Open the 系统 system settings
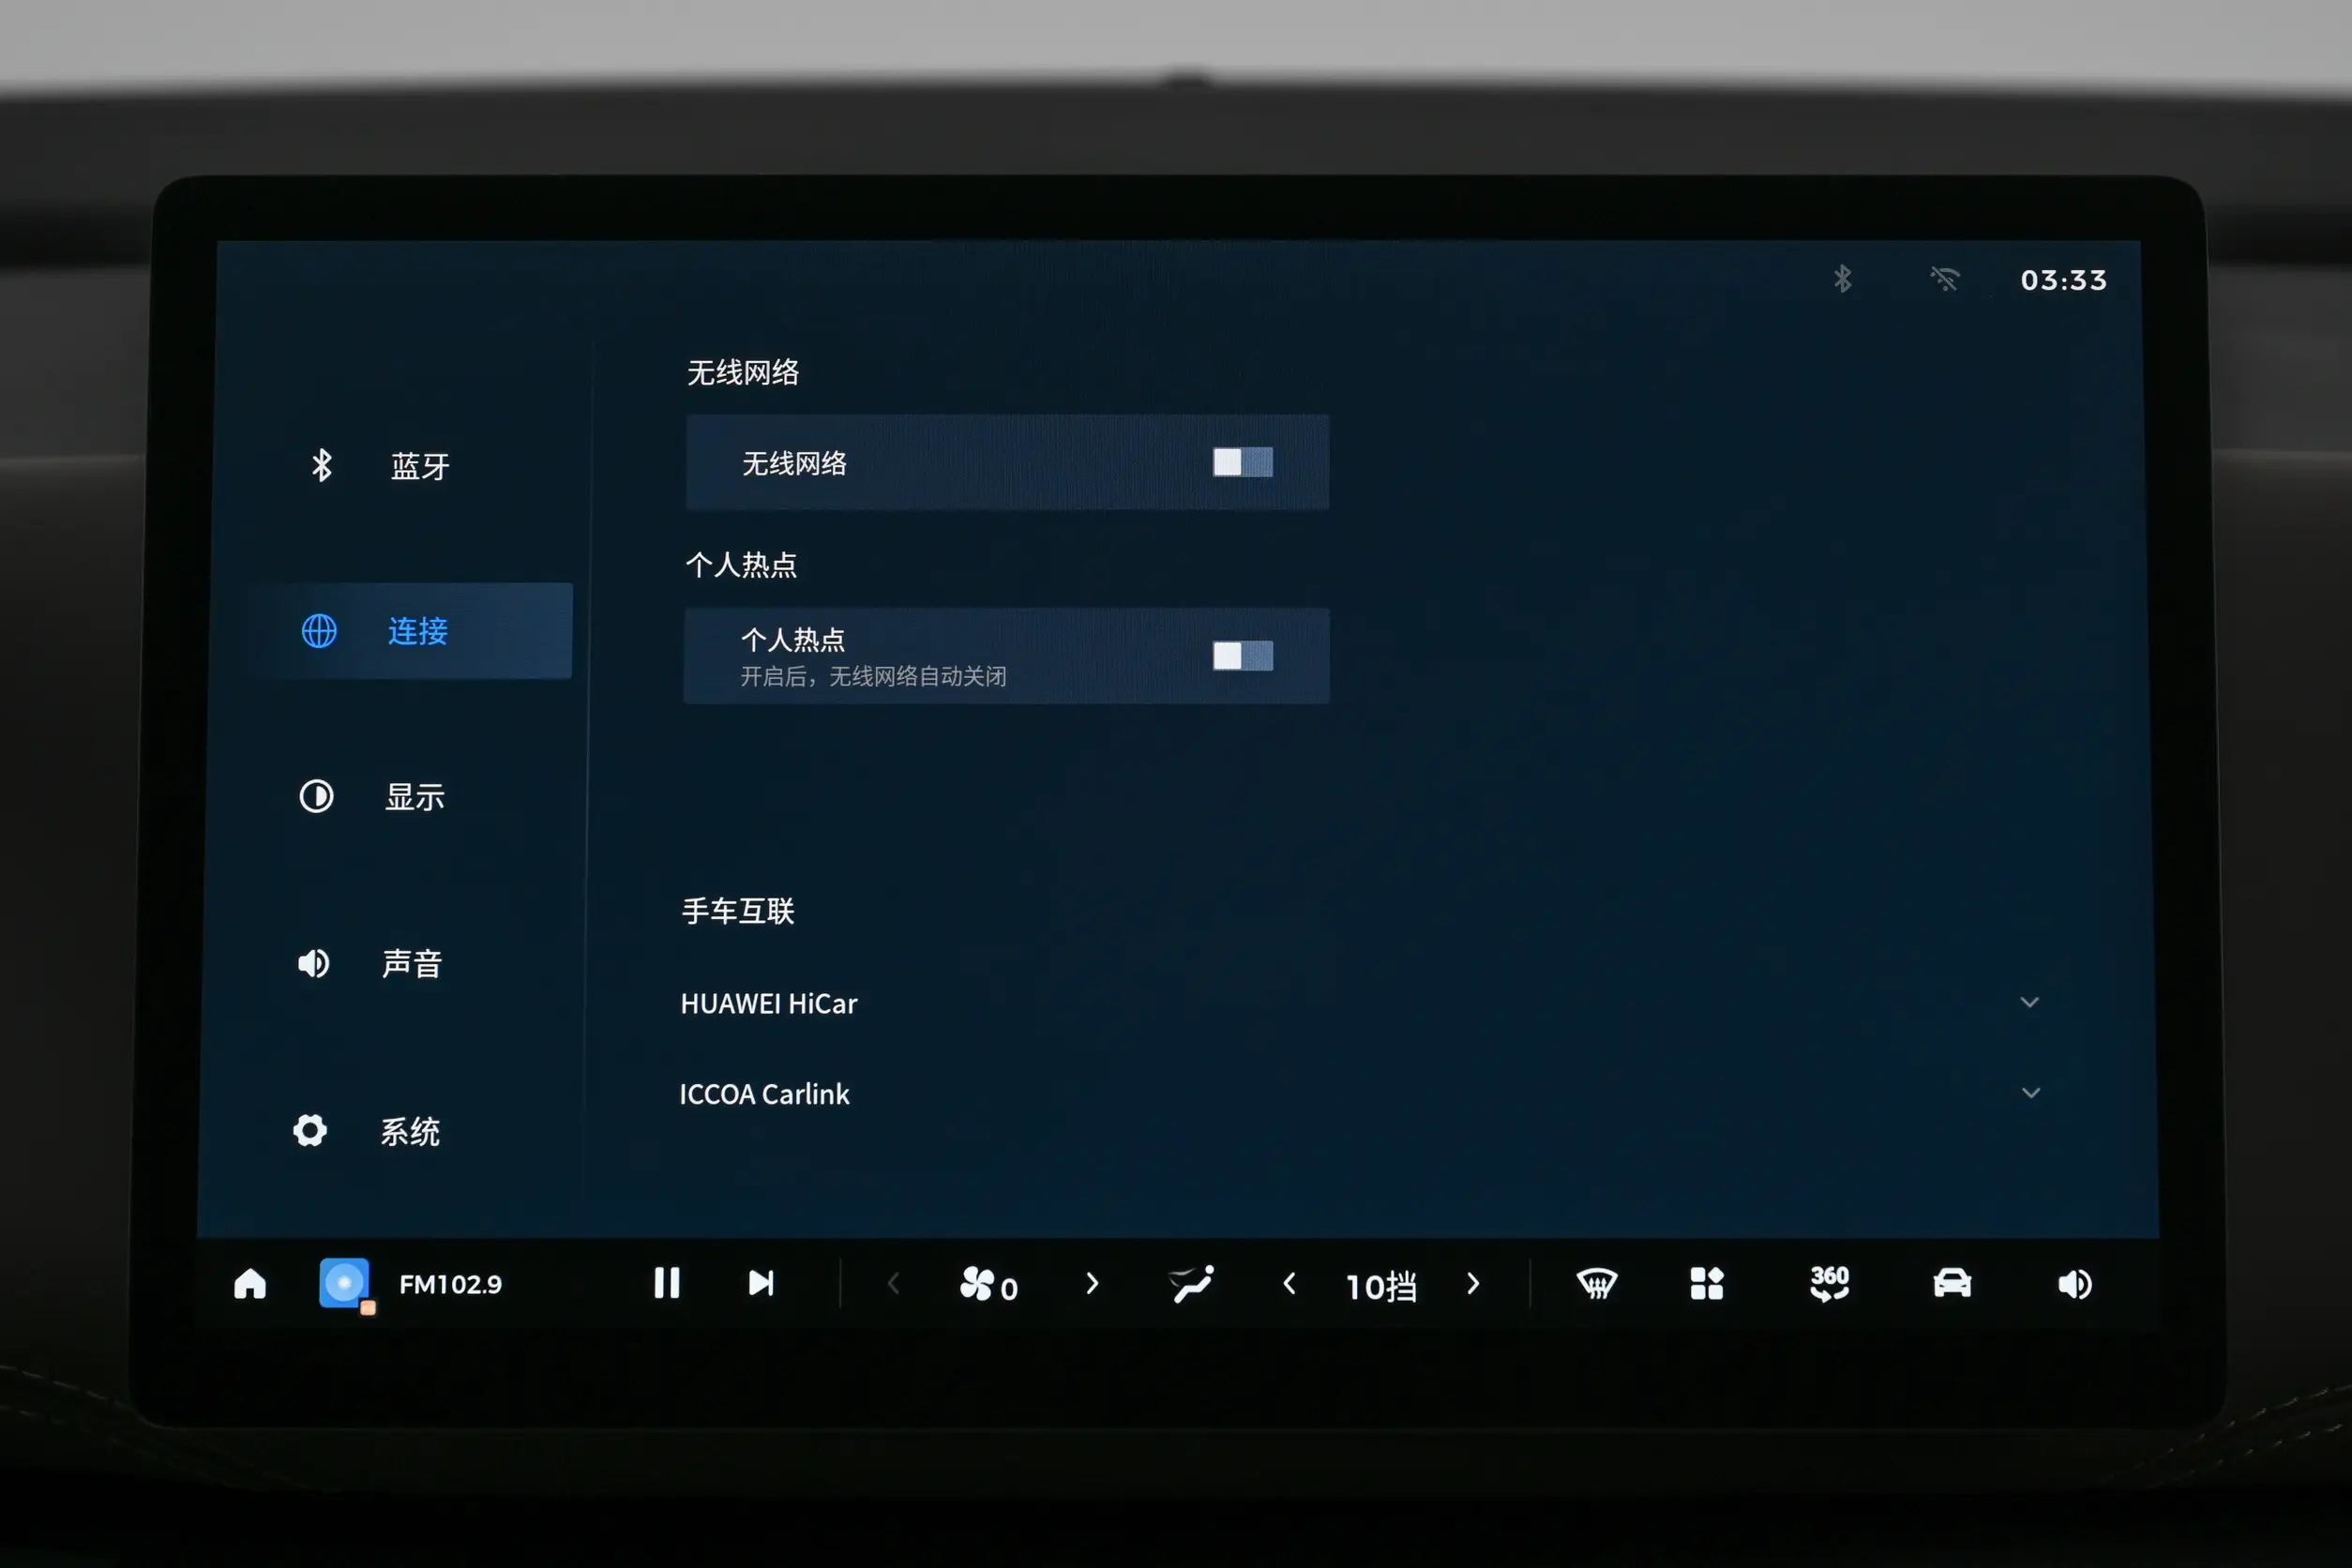Viewport: 2352px width, 1568px height. pos(408,1132)
